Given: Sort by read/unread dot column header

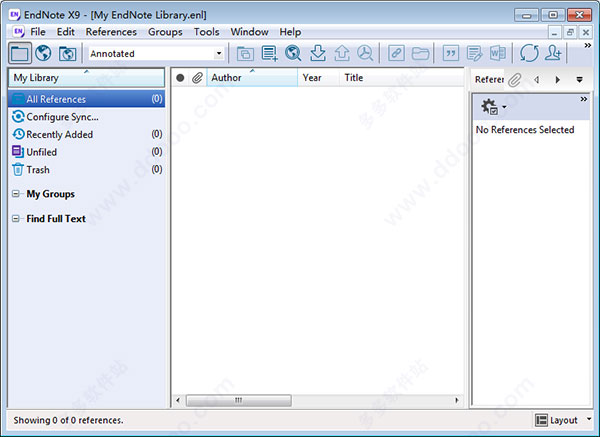Looking at the screenshot, I should [x=180, y=78].
